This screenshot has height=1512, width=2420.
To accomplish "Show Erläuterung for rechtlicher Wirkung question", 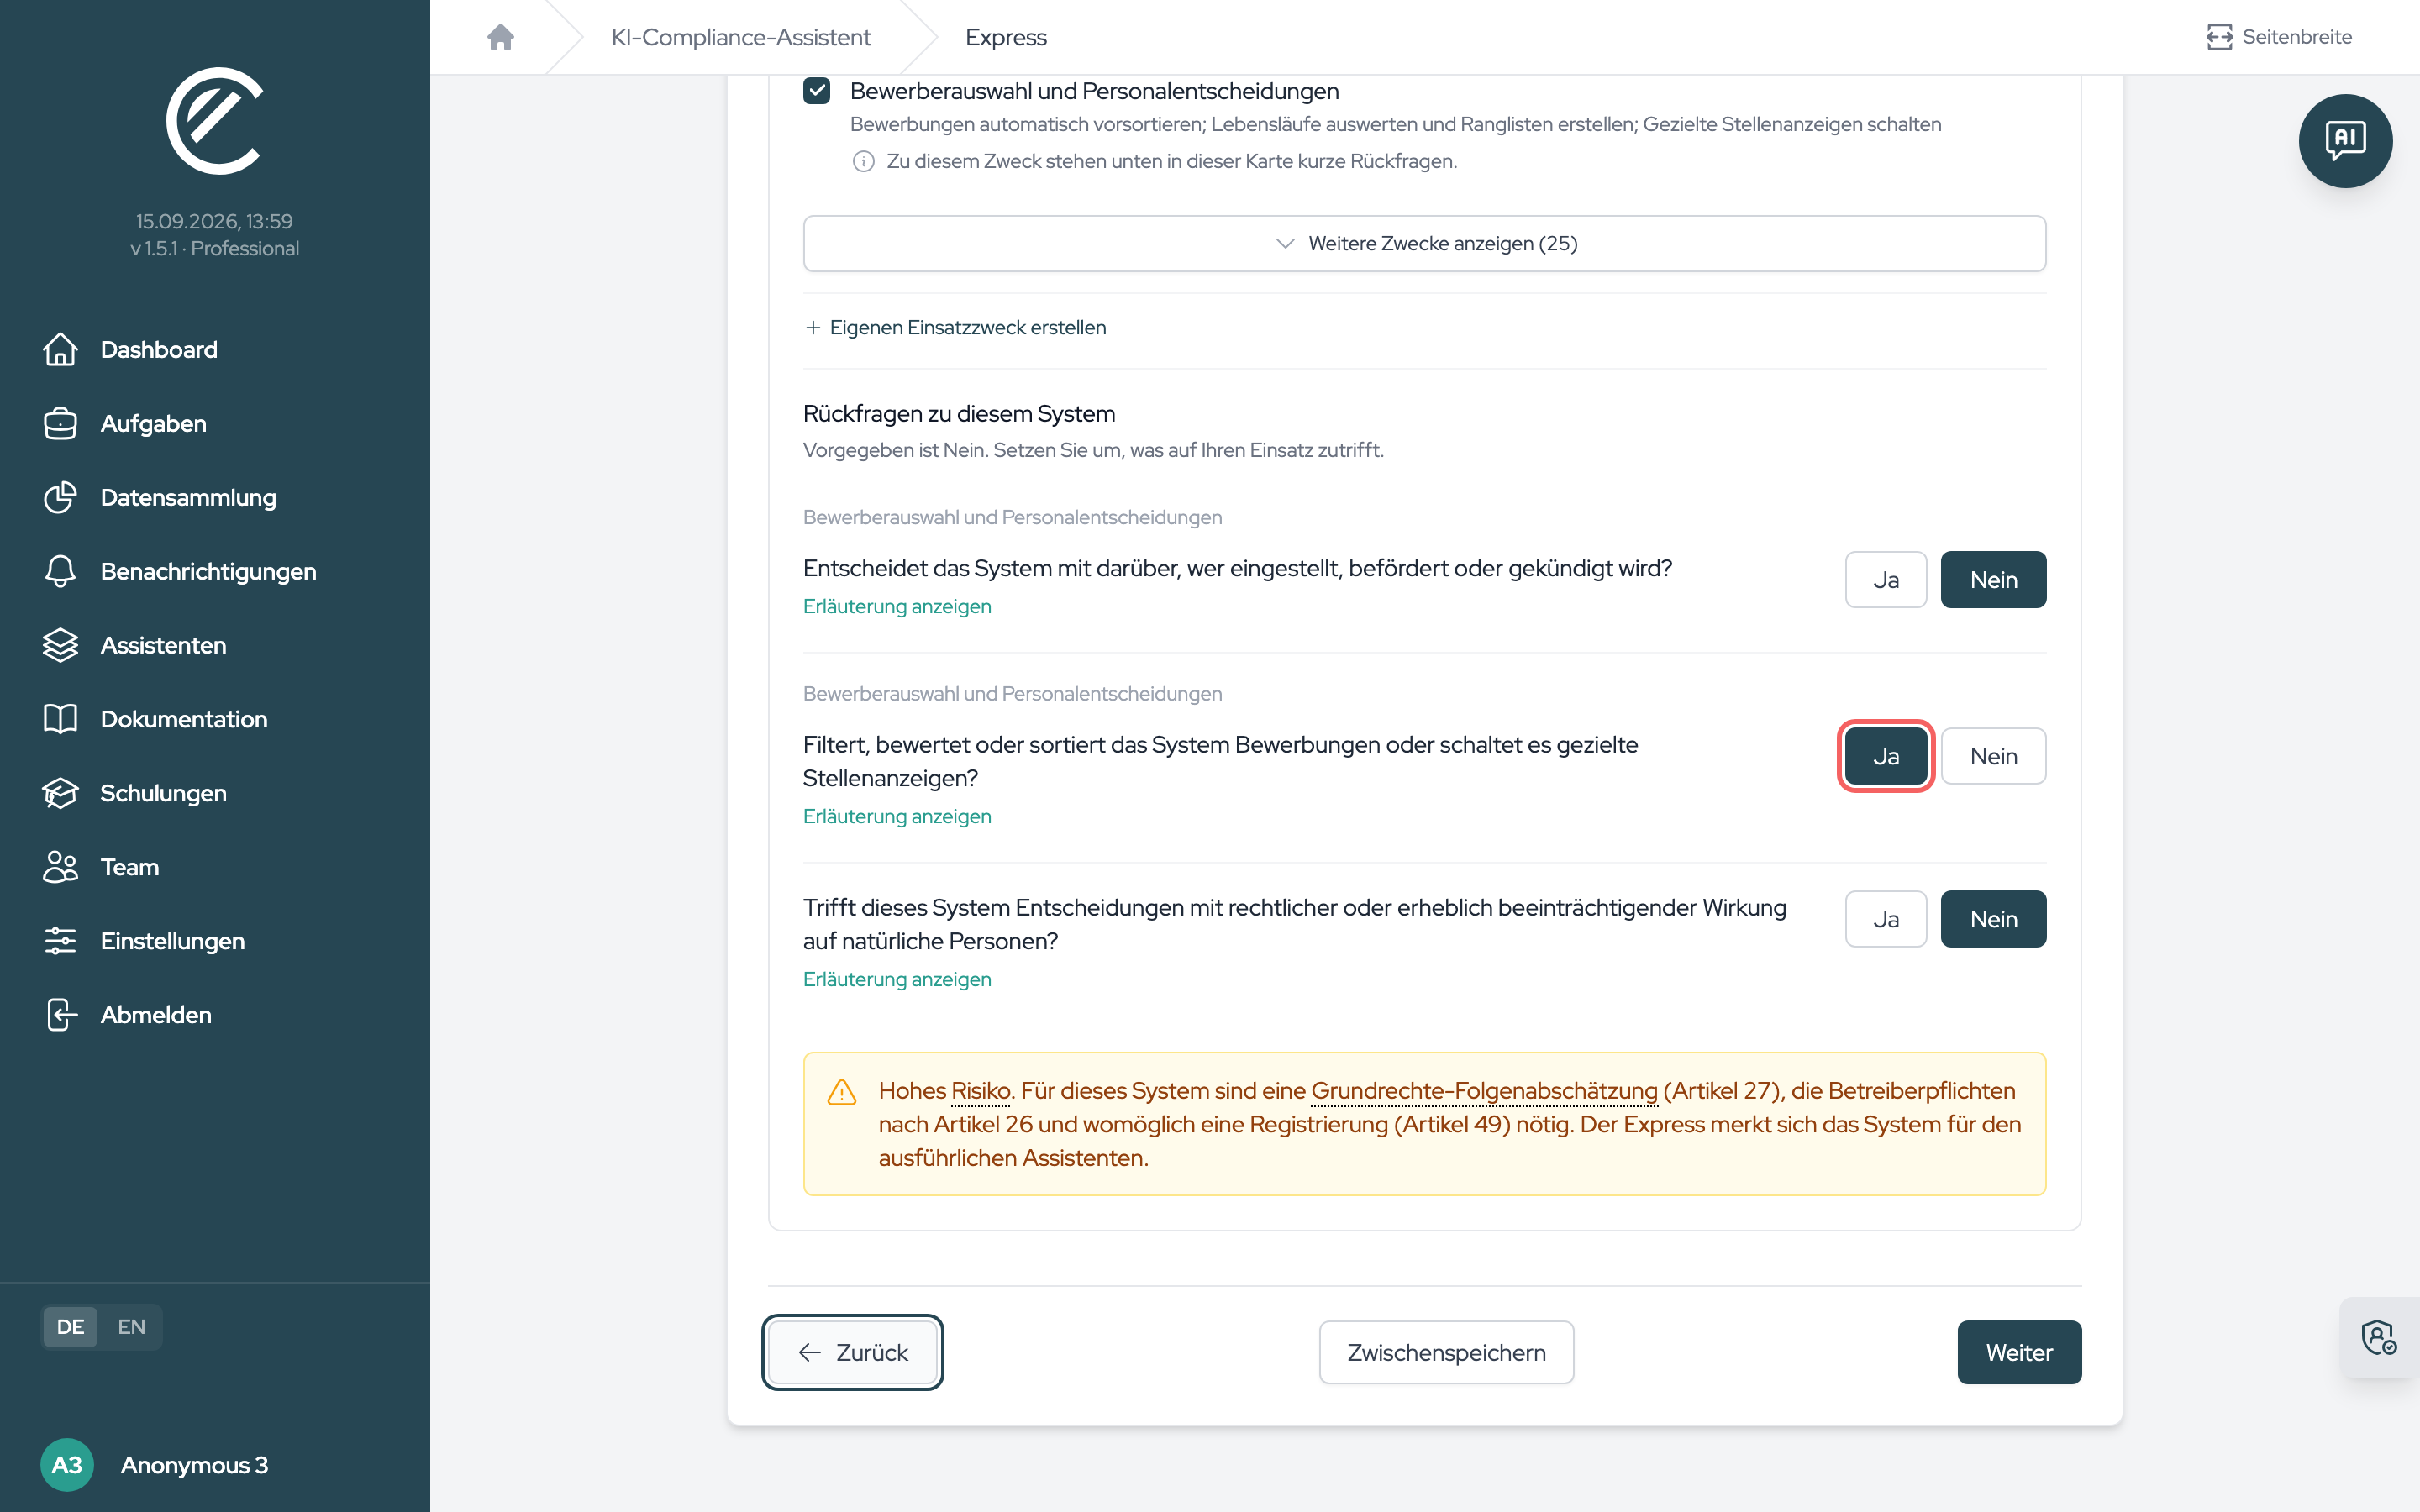I will coord(897,979).
